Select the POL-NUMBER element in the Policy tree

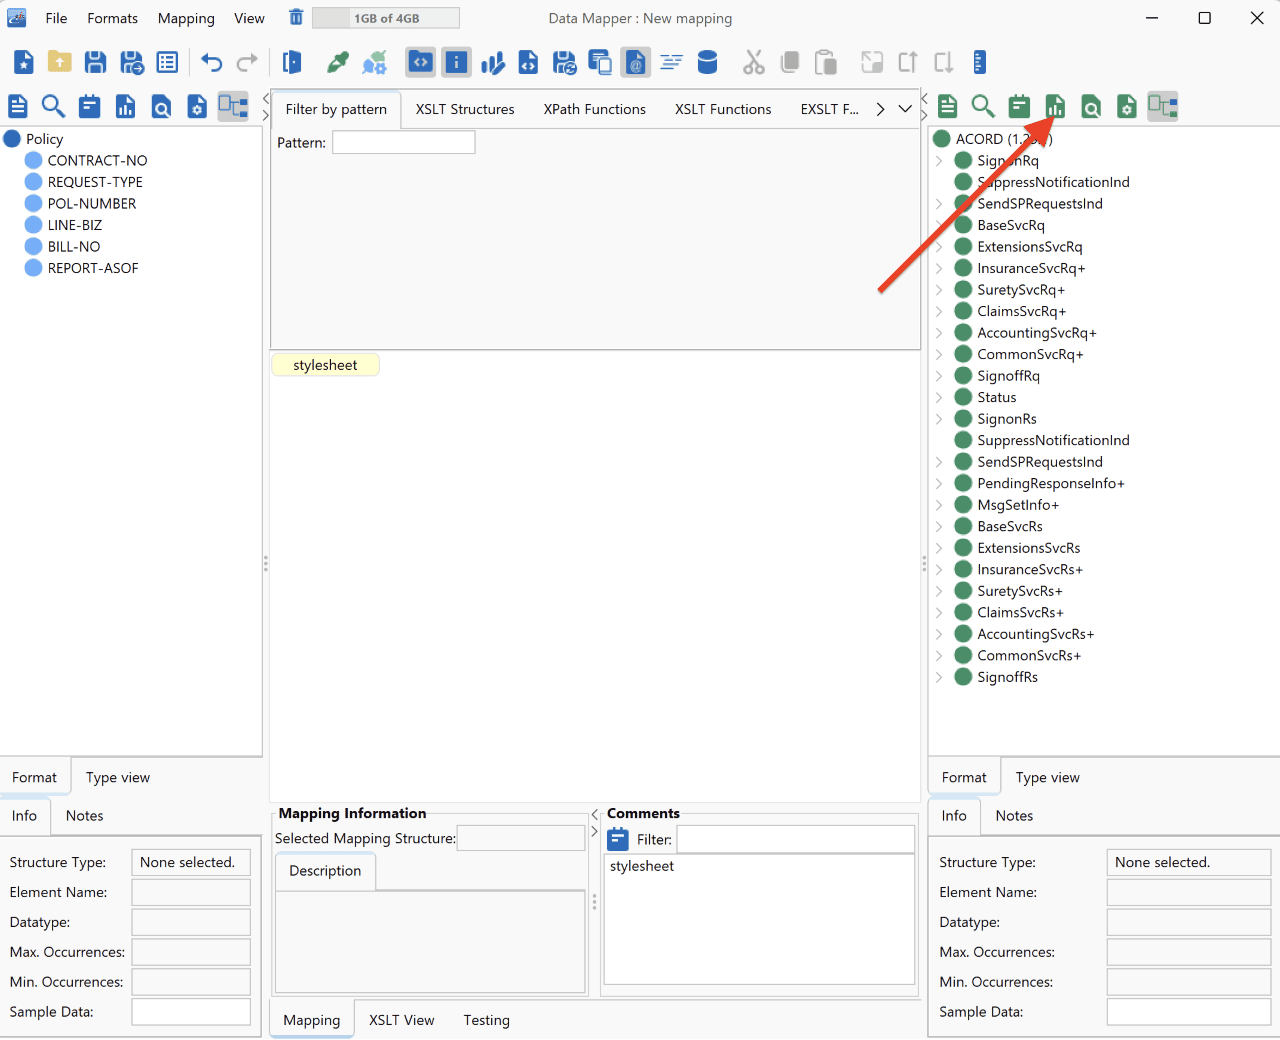pos(92,203)
